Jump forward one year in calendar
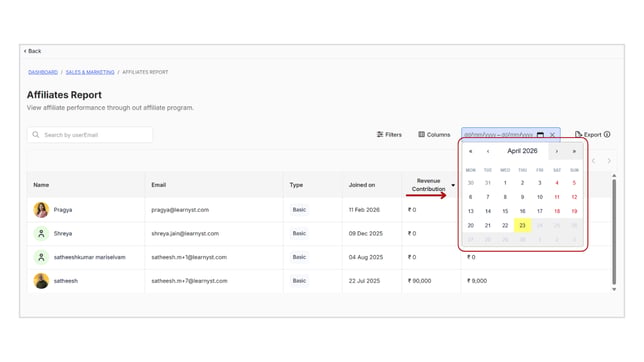644x362 pixels. [x=574, y=151]
